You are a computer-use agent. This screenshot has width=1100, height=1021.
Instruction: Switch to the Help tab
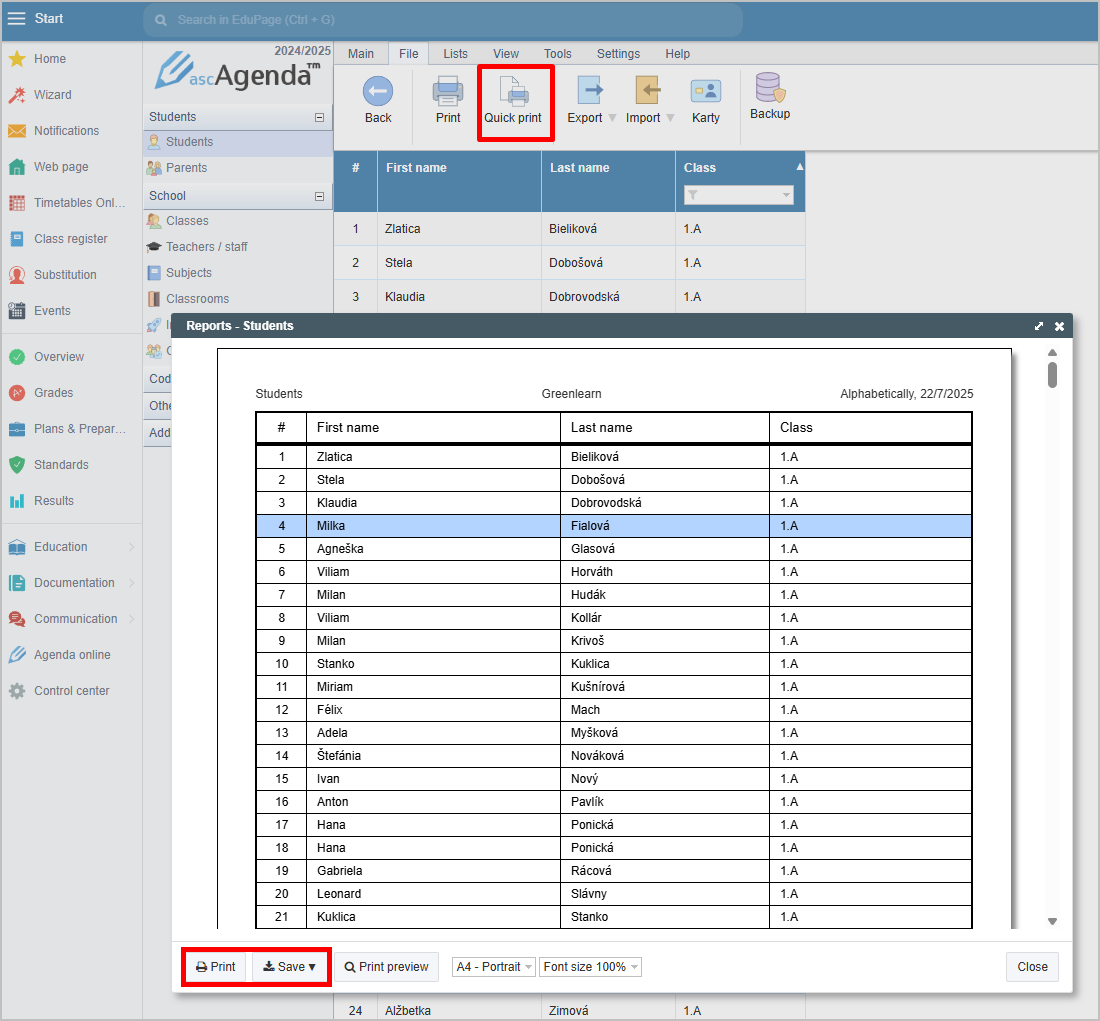[x=678, y=54]
